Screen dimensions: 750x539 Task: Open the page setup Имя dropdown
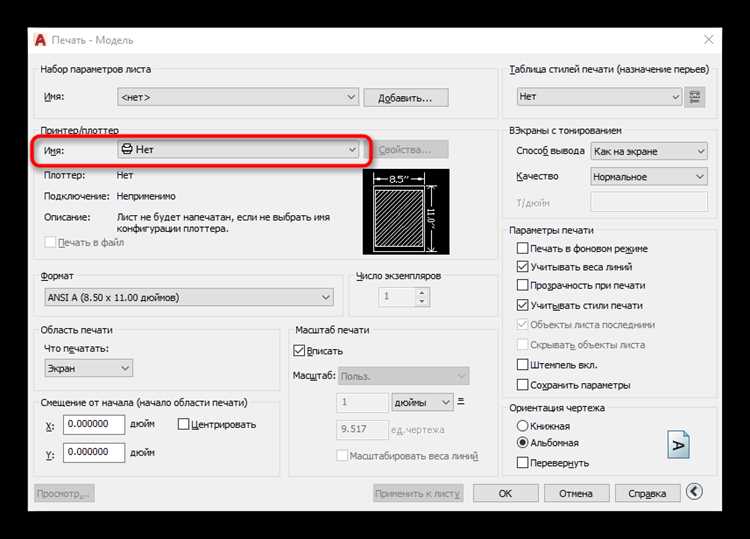[238, 97]
